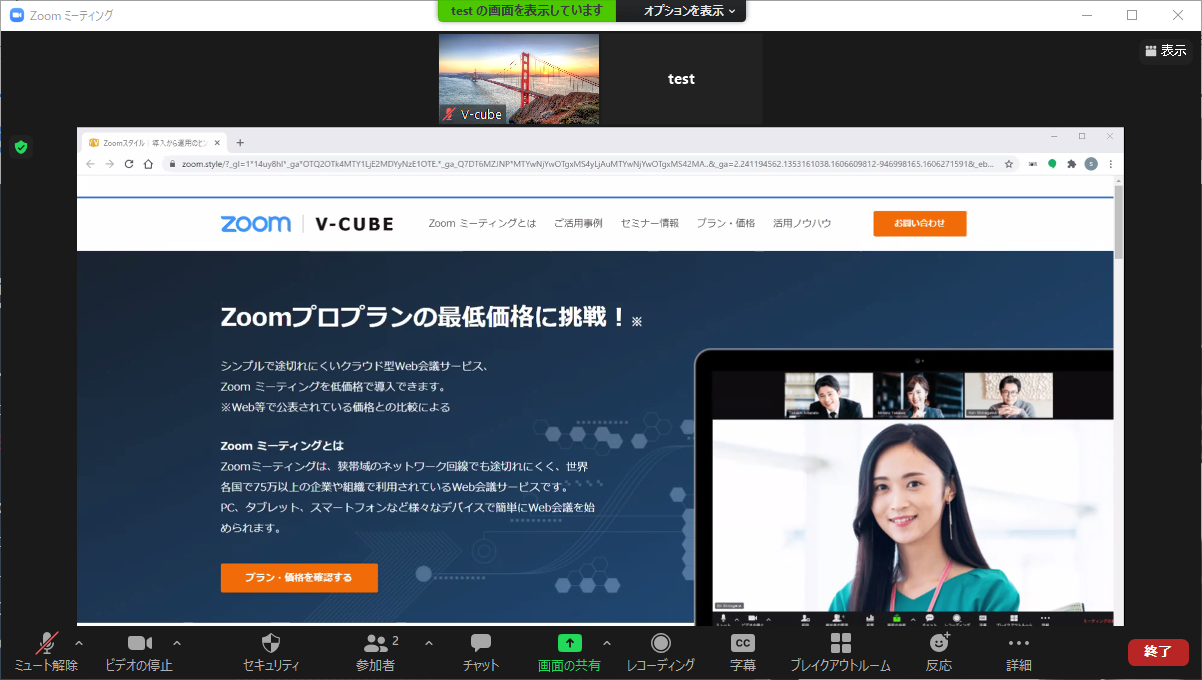Toggle 字幕 closed captions
Screen dimensions: 1202x680
pos(742,652)
